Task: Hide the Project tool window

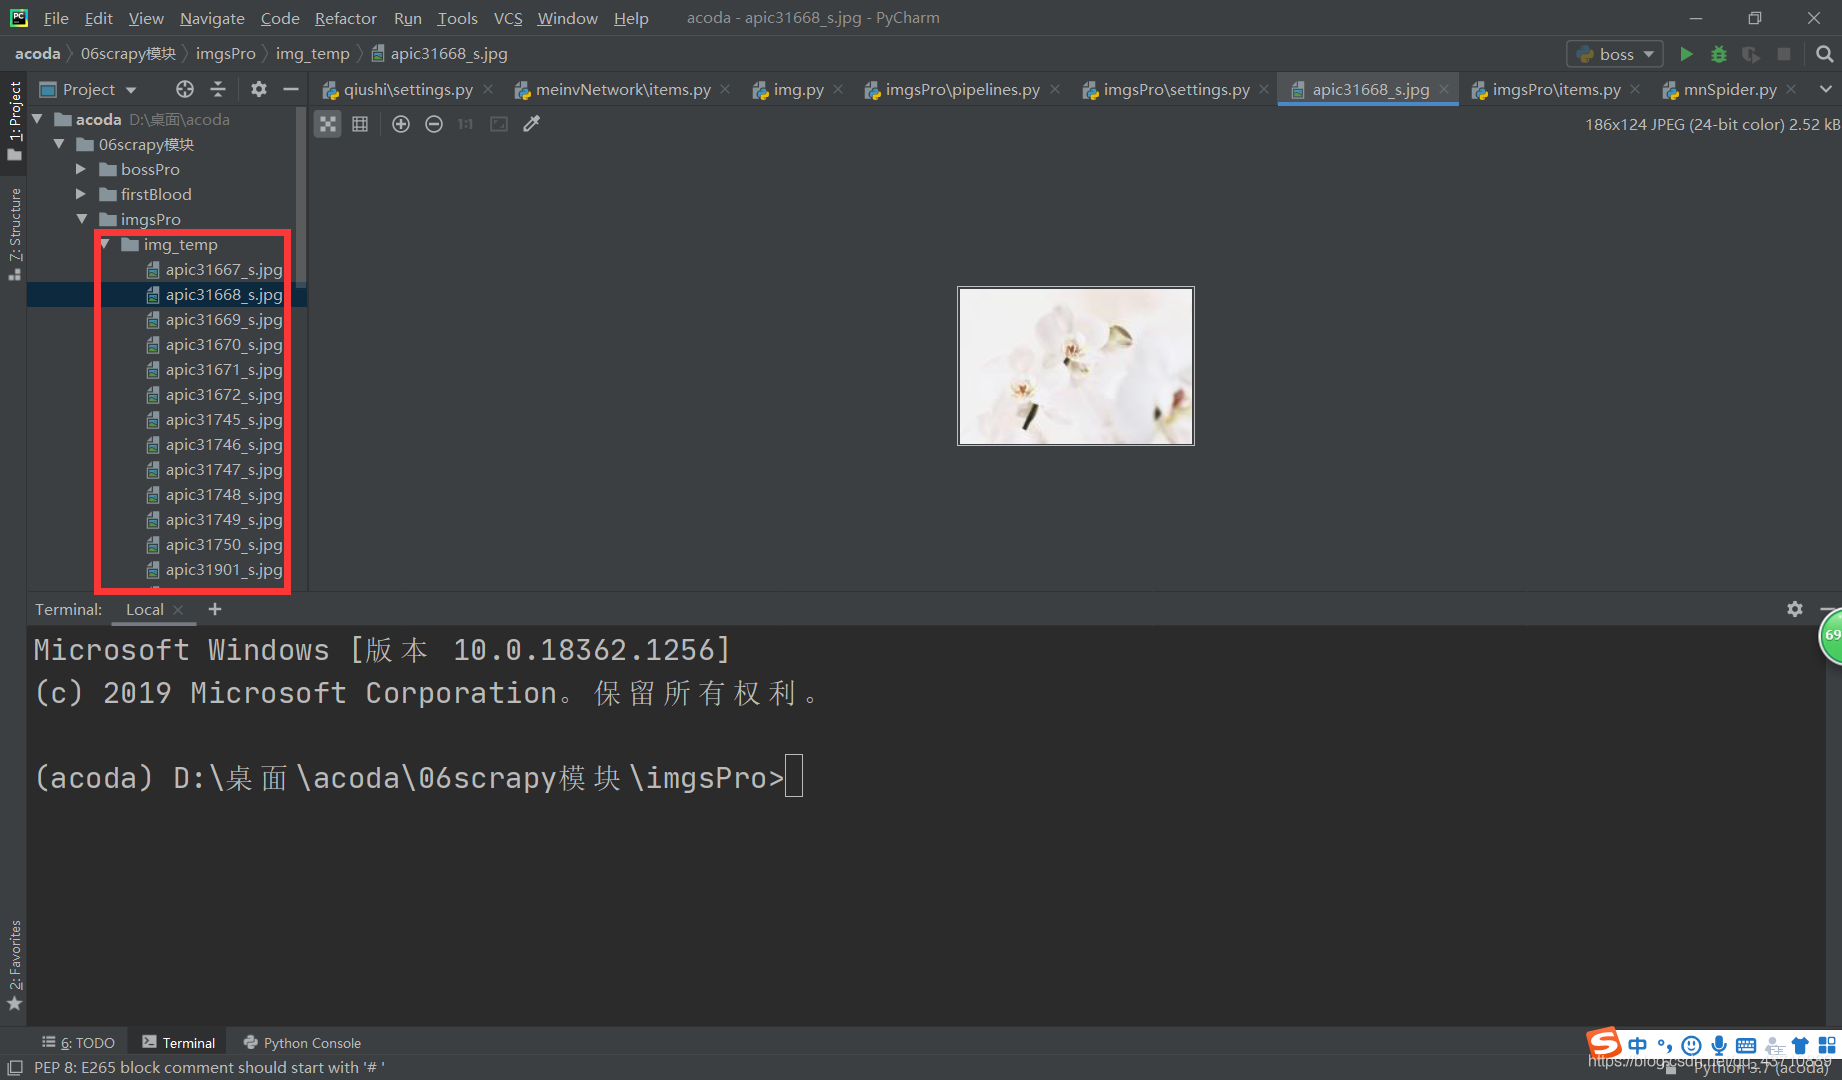Action: pos(291,89)
